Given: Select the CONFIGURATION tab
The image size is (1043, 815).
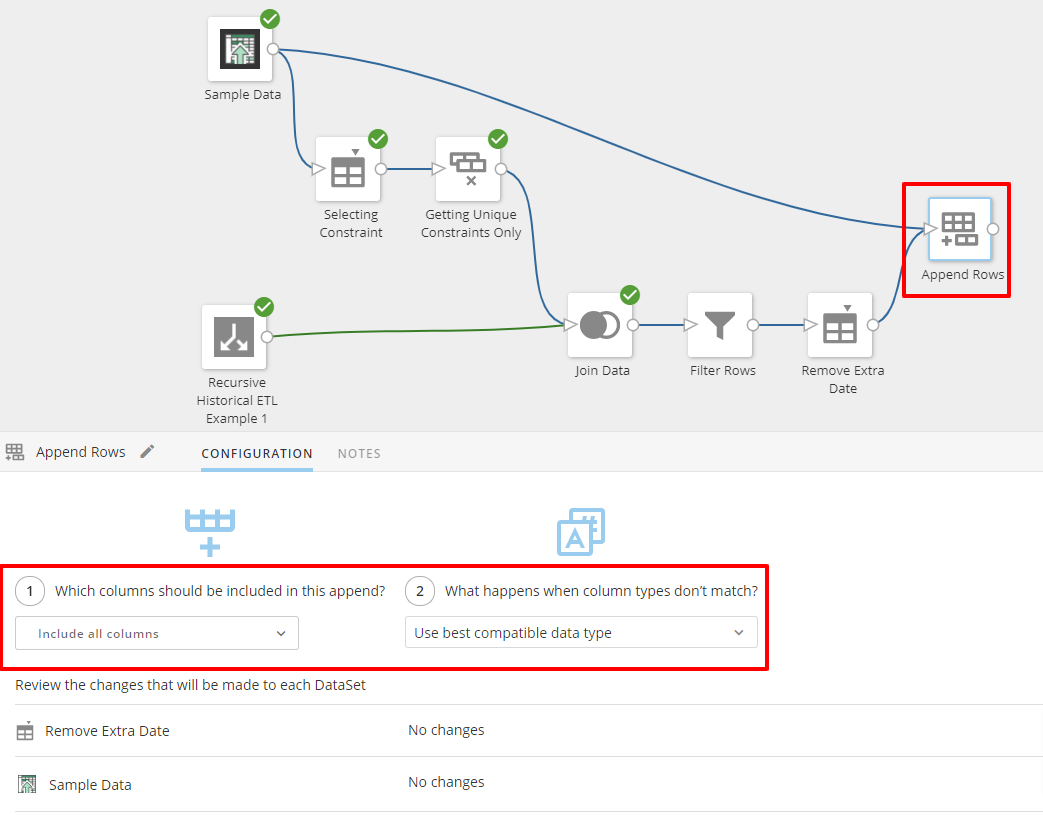Looking at the screenshot, I should (256, 453).
